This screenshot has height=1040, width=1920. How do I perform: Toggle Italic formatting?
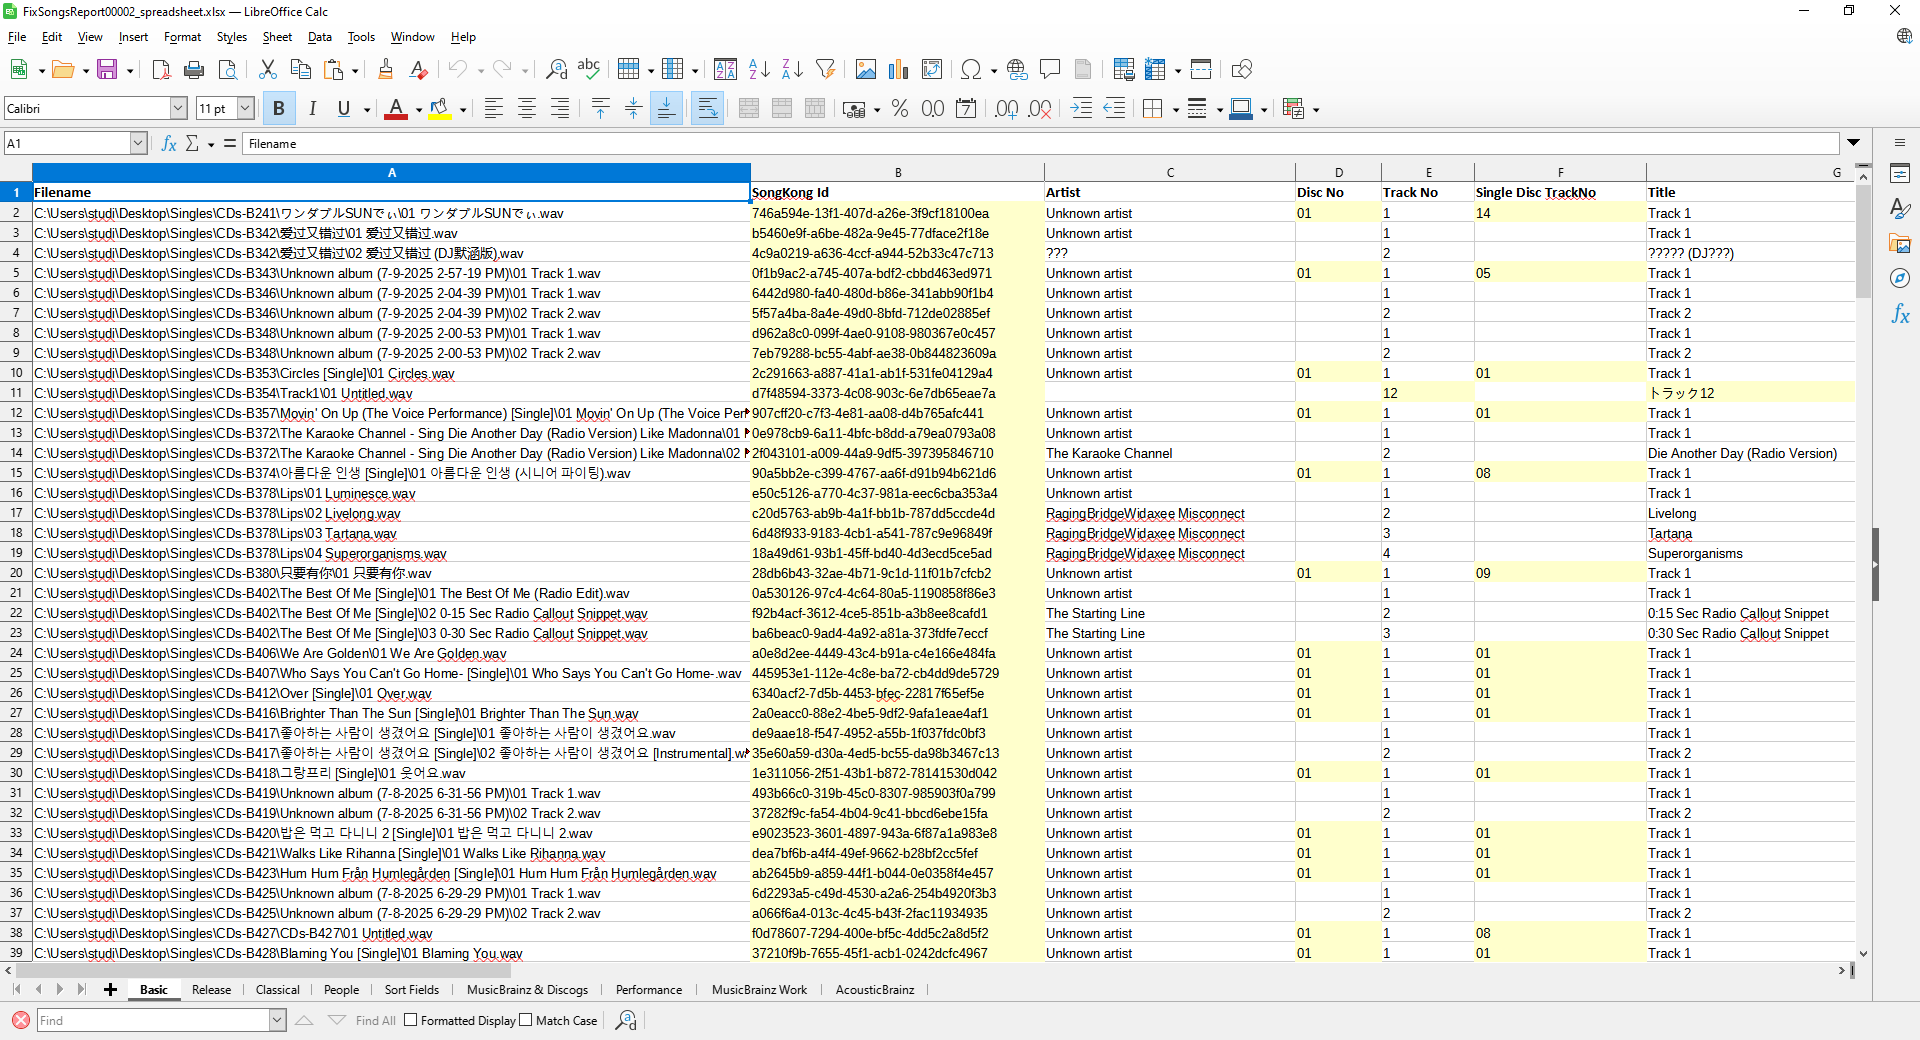coord(312,108)
